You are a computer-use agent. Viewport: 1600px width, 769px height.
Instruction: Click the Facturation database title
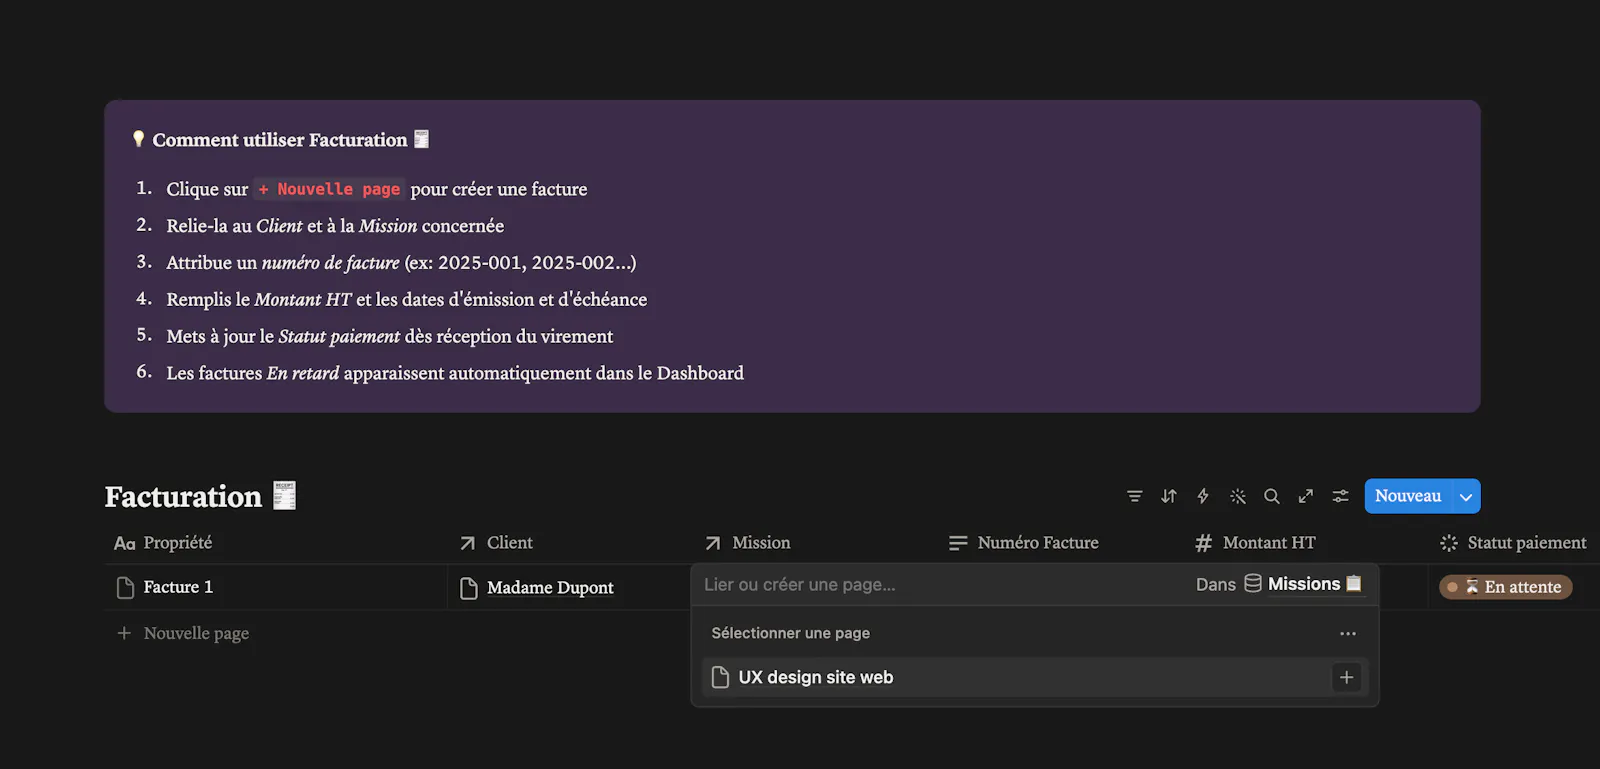click(183, 497)
